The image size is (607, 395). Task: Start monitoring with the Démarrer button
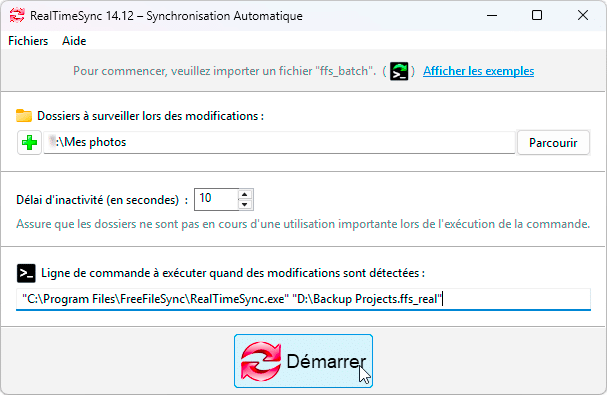pos(304,361)
